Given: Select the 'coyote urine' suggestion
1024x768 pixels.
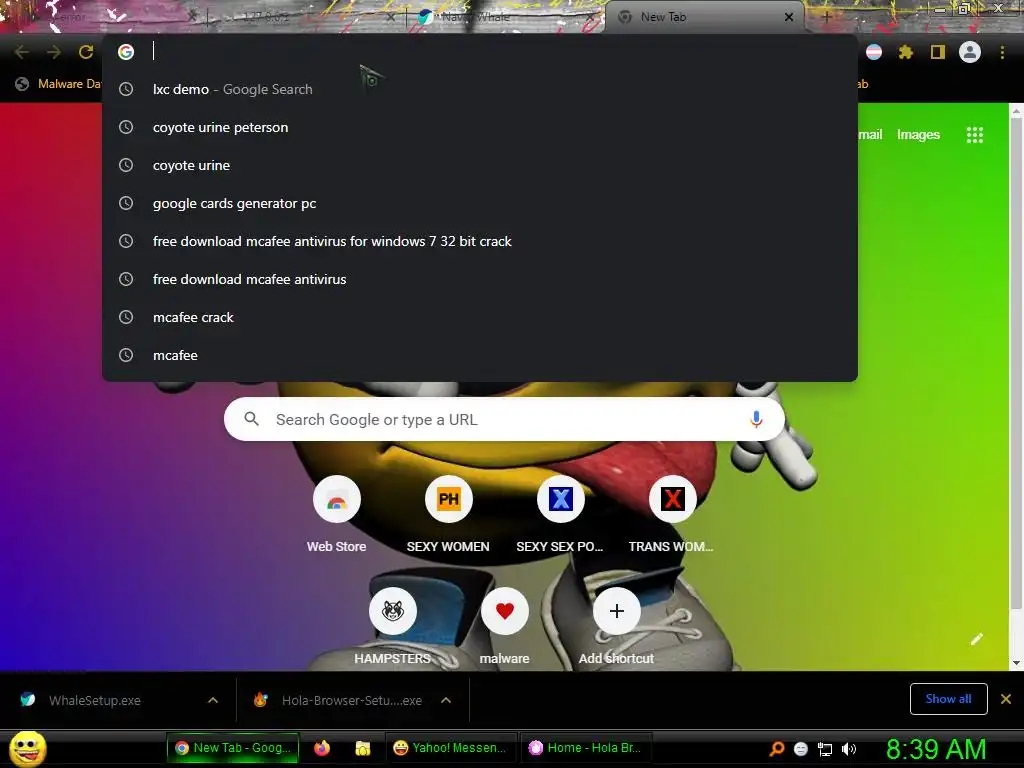Looking at the screenshot, I should pos(480,165).
